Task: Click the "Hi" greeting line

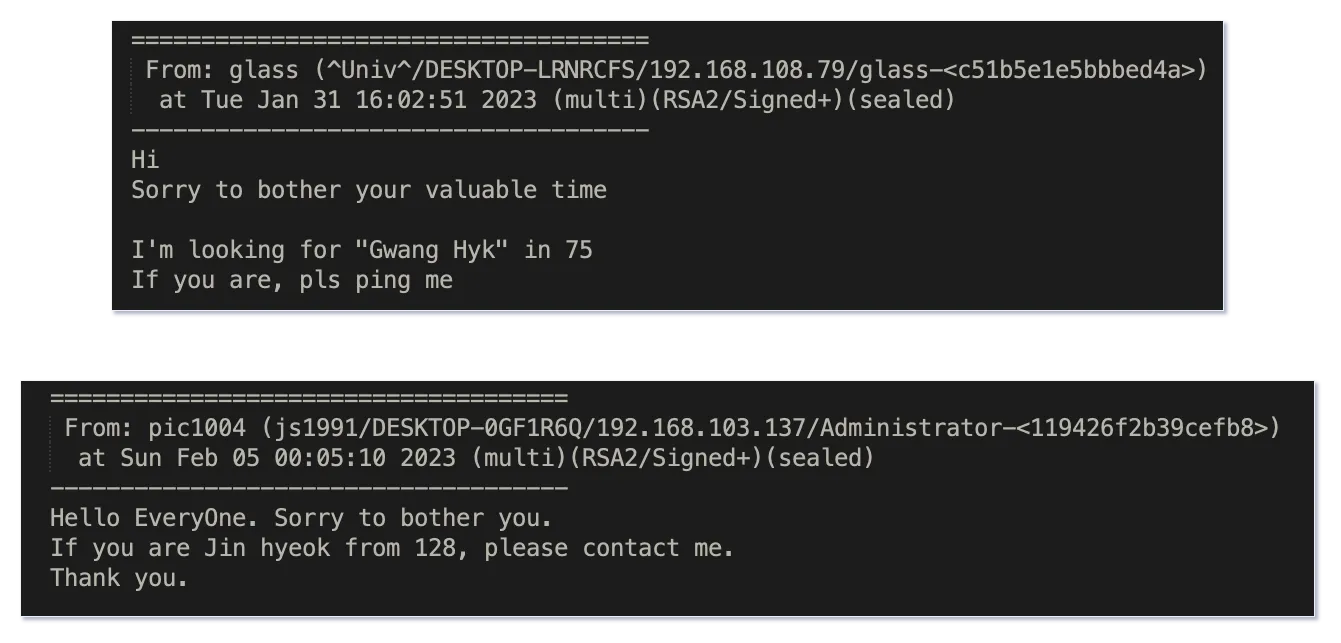Action: (x=145, y=160)
